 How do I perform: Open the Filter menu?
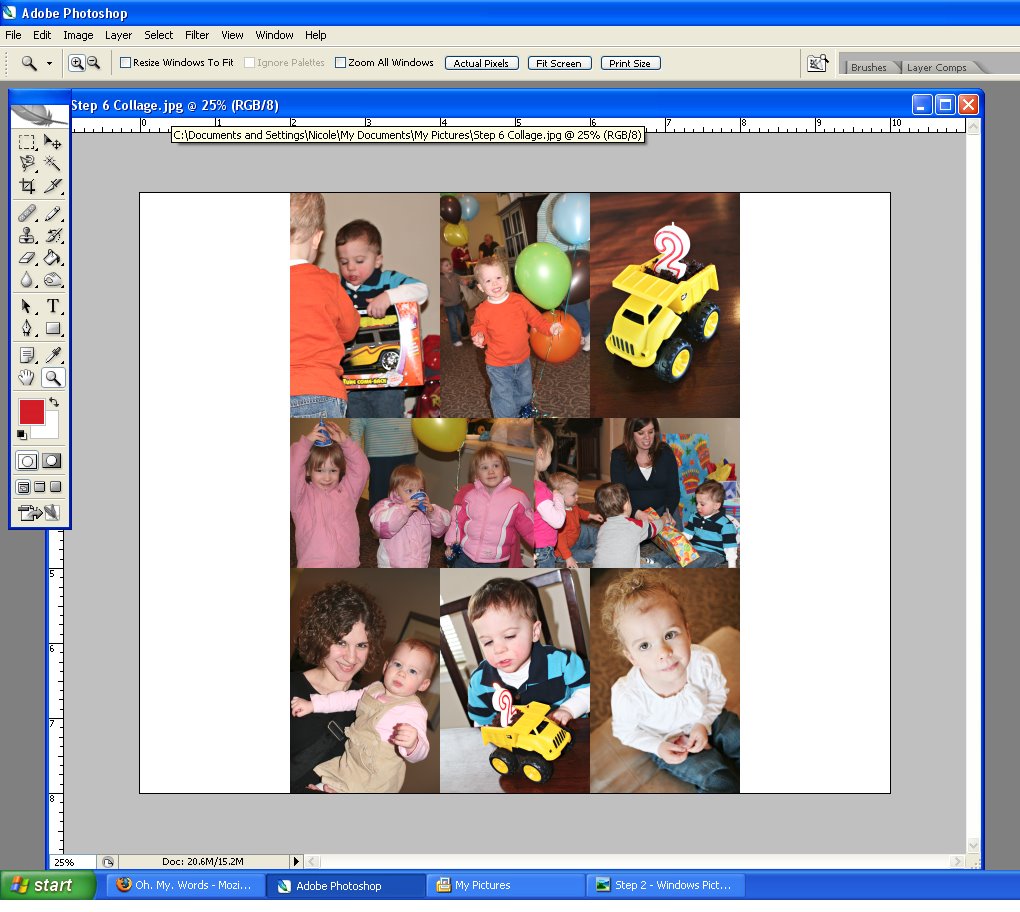tap(197, 35)
